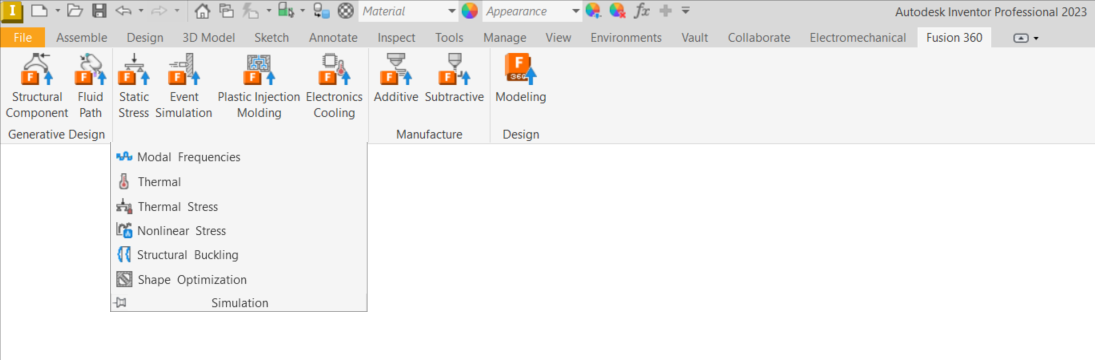Open Parameters with the fx icon
1095x360 pixels.
tap(641, 10)
